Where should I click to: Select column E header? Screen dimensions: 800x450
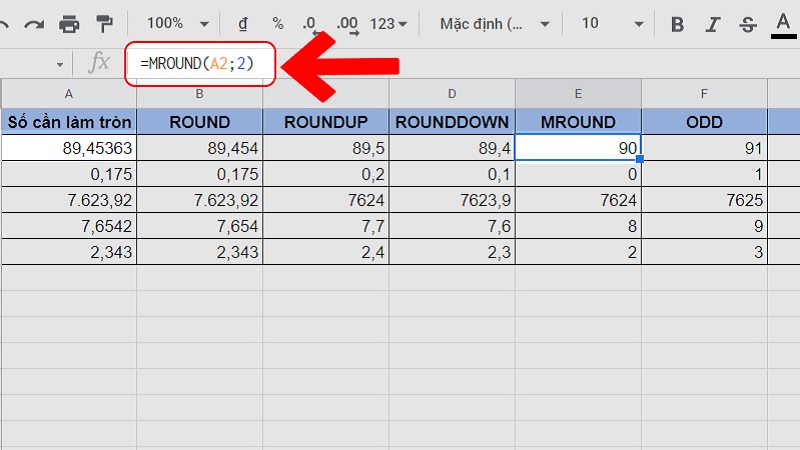(x=578, y=93)
